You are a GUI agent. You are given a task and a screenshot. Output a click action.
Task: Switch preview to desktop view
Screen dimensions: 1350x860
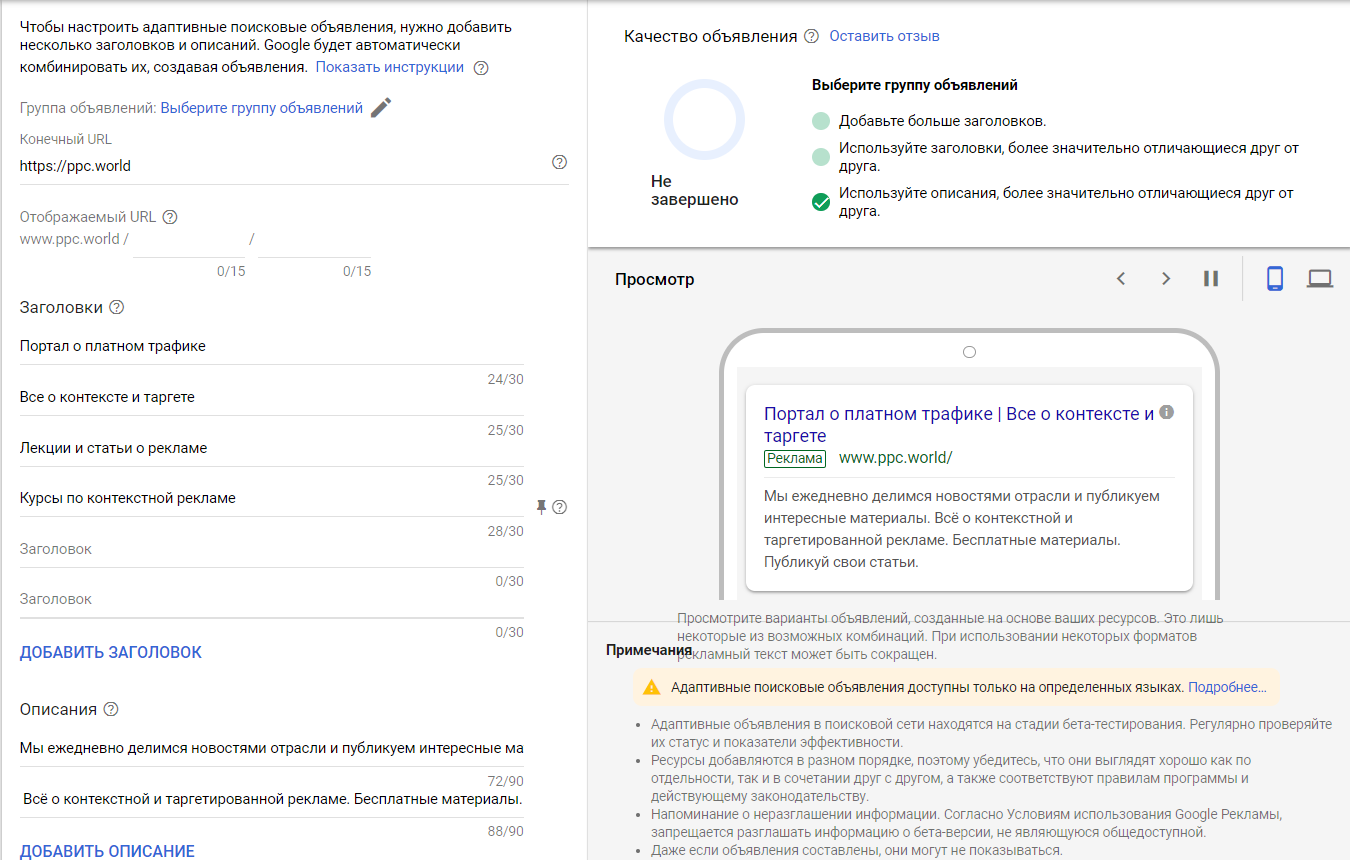[1320, 279]
